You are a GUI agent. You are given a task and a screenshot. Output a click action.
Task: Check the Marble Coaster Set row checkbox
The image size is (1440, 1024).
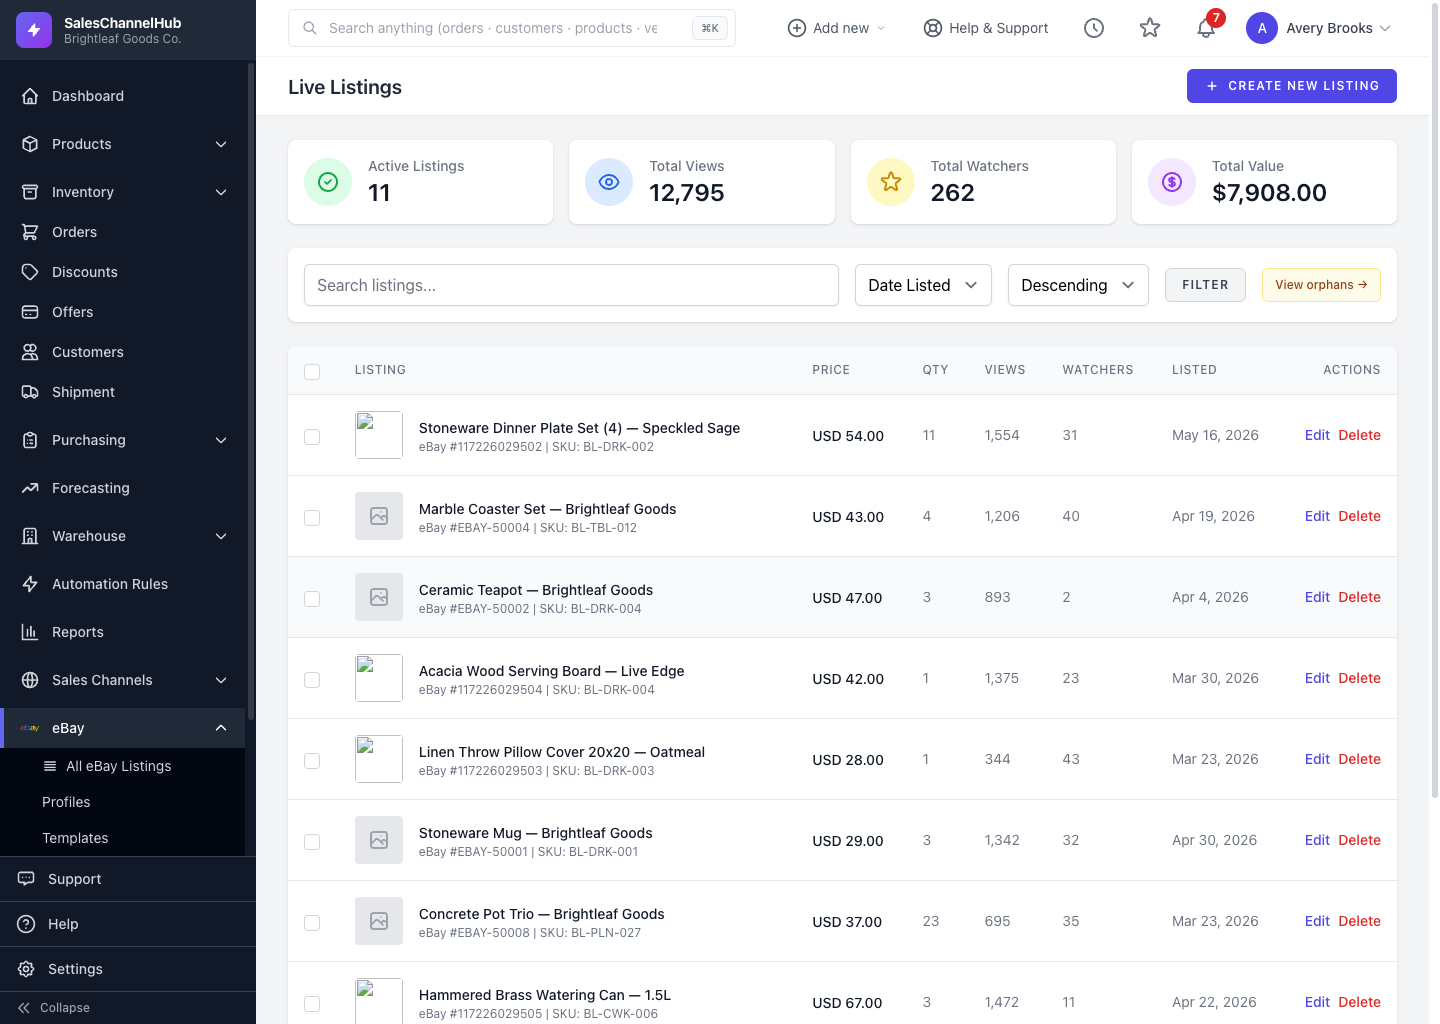pyautogui.click(x=312, y=518)
